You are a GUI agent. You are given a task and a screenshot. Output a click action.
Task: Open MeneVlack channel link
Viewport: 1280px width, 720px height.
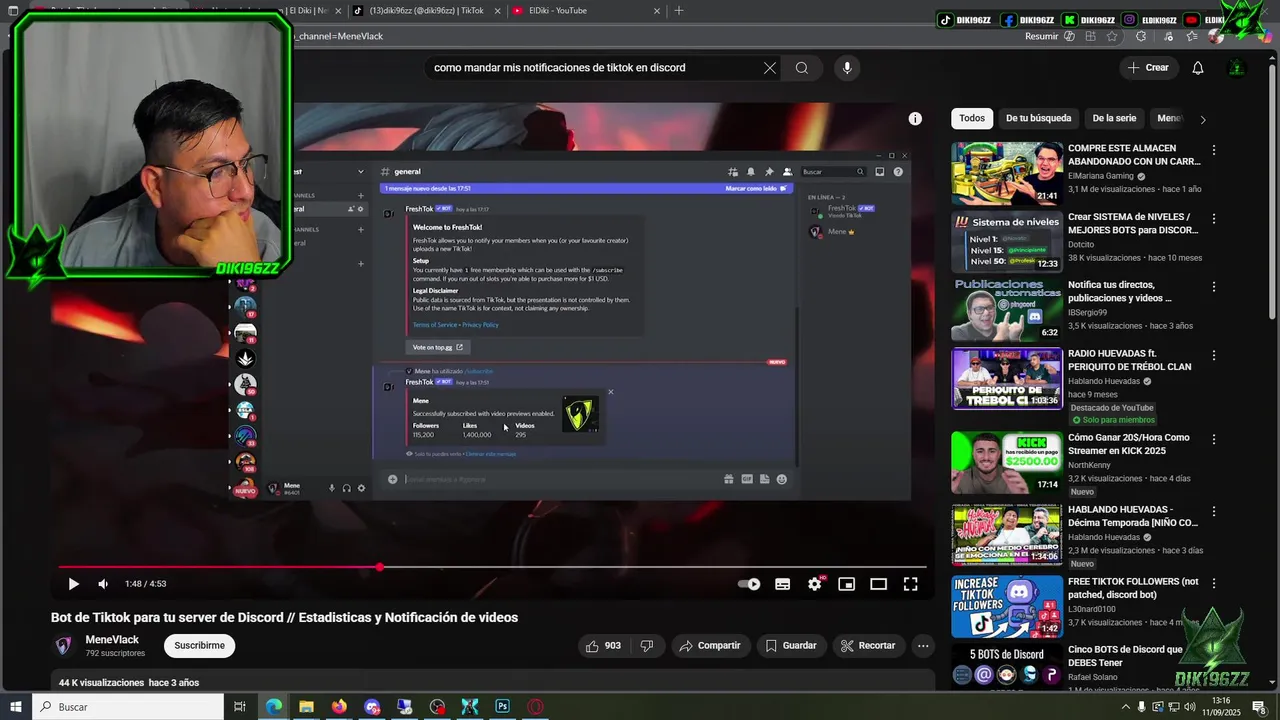(x=112, y=640)
